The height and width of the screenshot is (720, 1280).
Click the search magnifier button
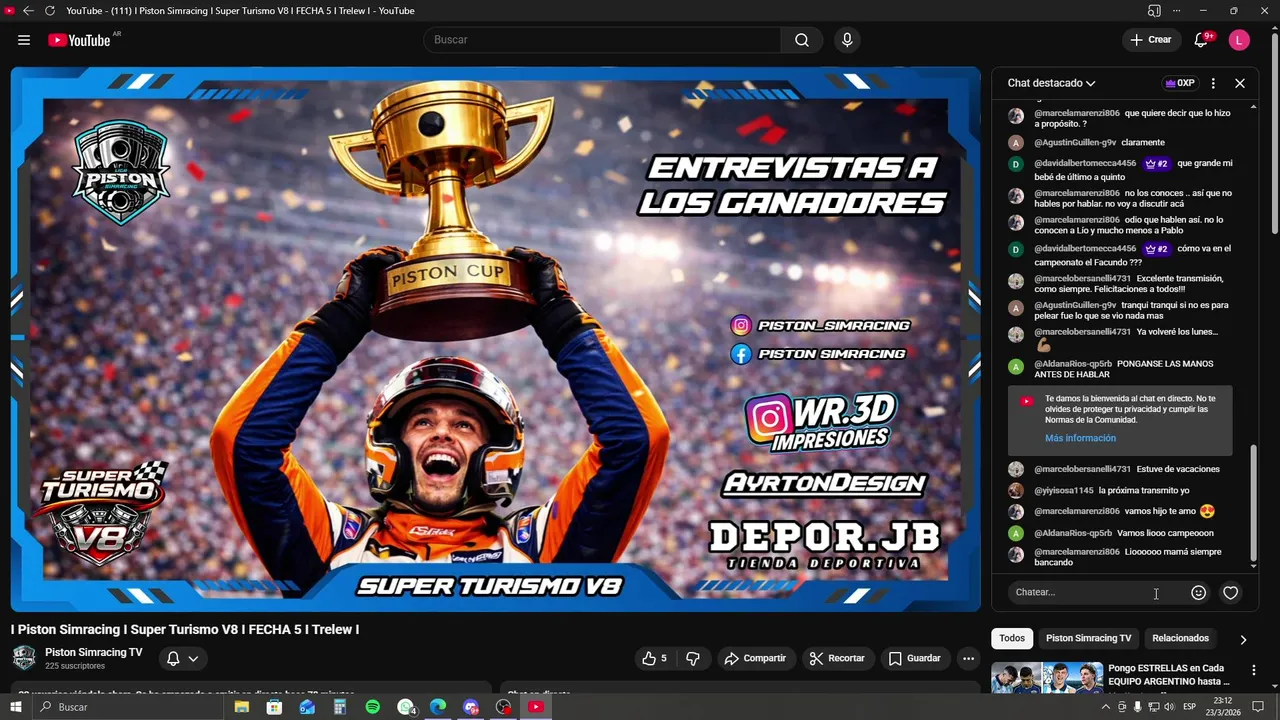point(802,40)
